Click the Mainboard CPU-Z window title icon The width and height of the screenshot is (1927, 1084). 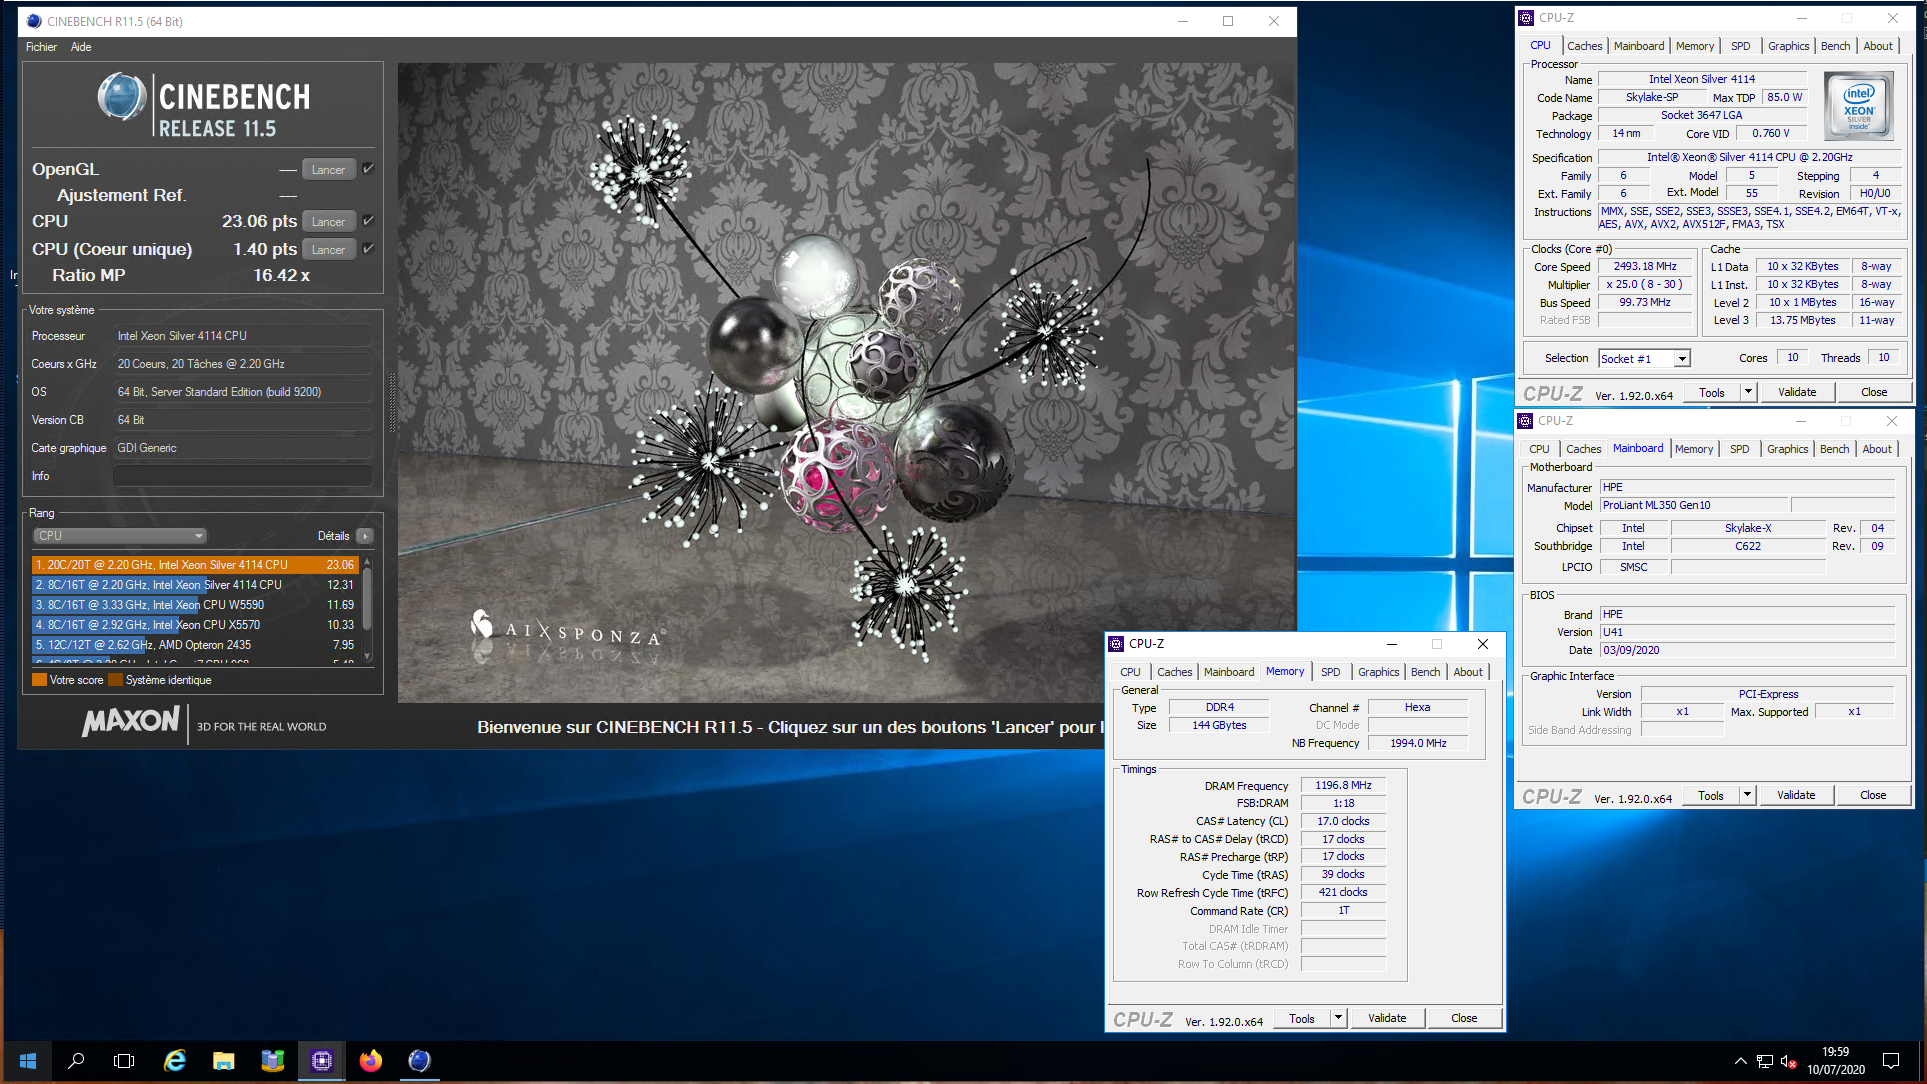(1525, 421)
